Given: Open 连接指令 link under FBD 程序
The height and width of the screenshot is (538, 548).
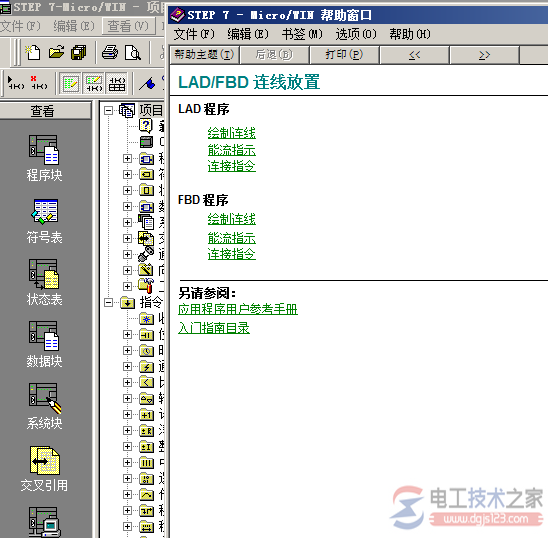Looking at the screenshot, I should coord(232,254).
